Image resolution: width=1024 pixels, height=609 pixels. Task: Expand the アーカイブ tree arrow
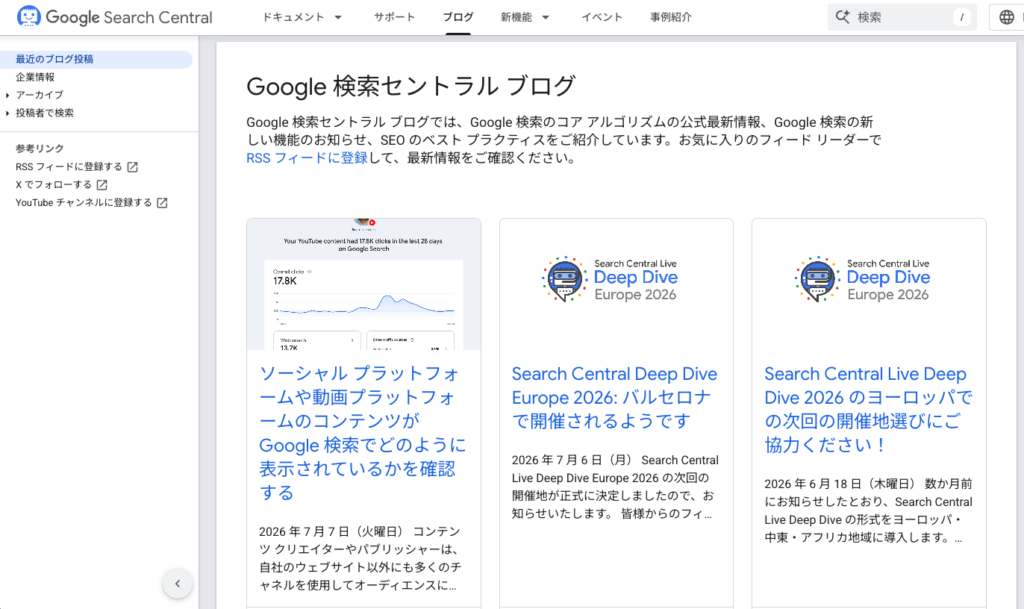coord(7,95)
